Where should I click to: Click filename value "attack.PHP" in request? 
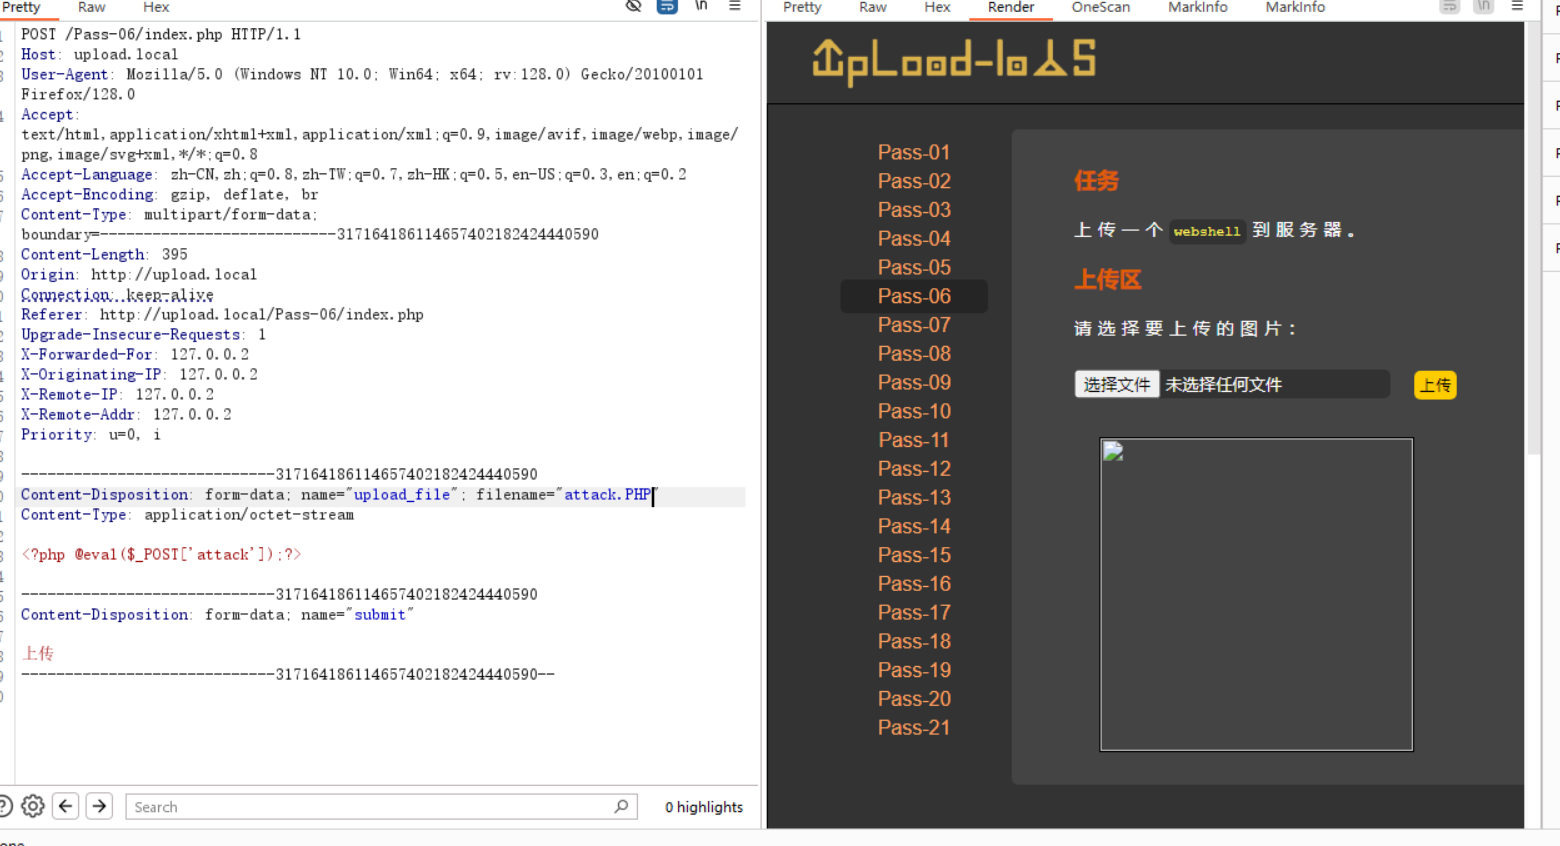(607, 495)
